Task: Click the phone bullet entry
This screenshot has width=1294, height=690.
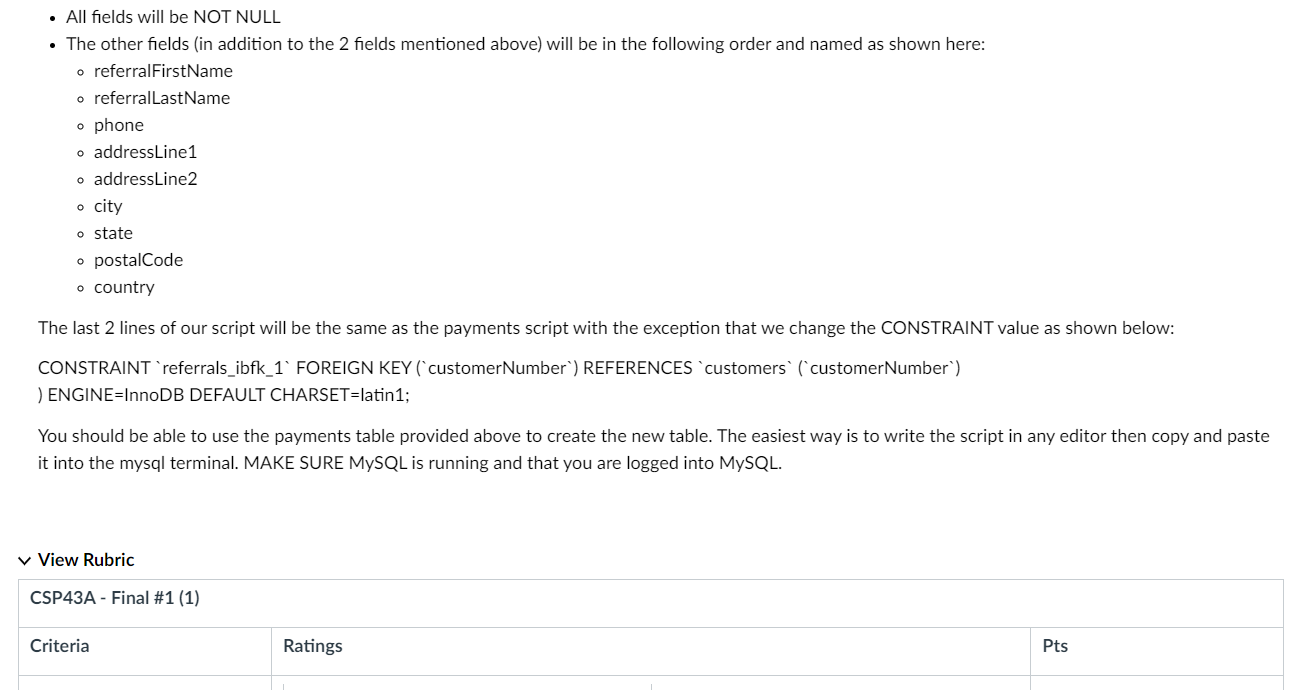Action: (x=118, y=125)
